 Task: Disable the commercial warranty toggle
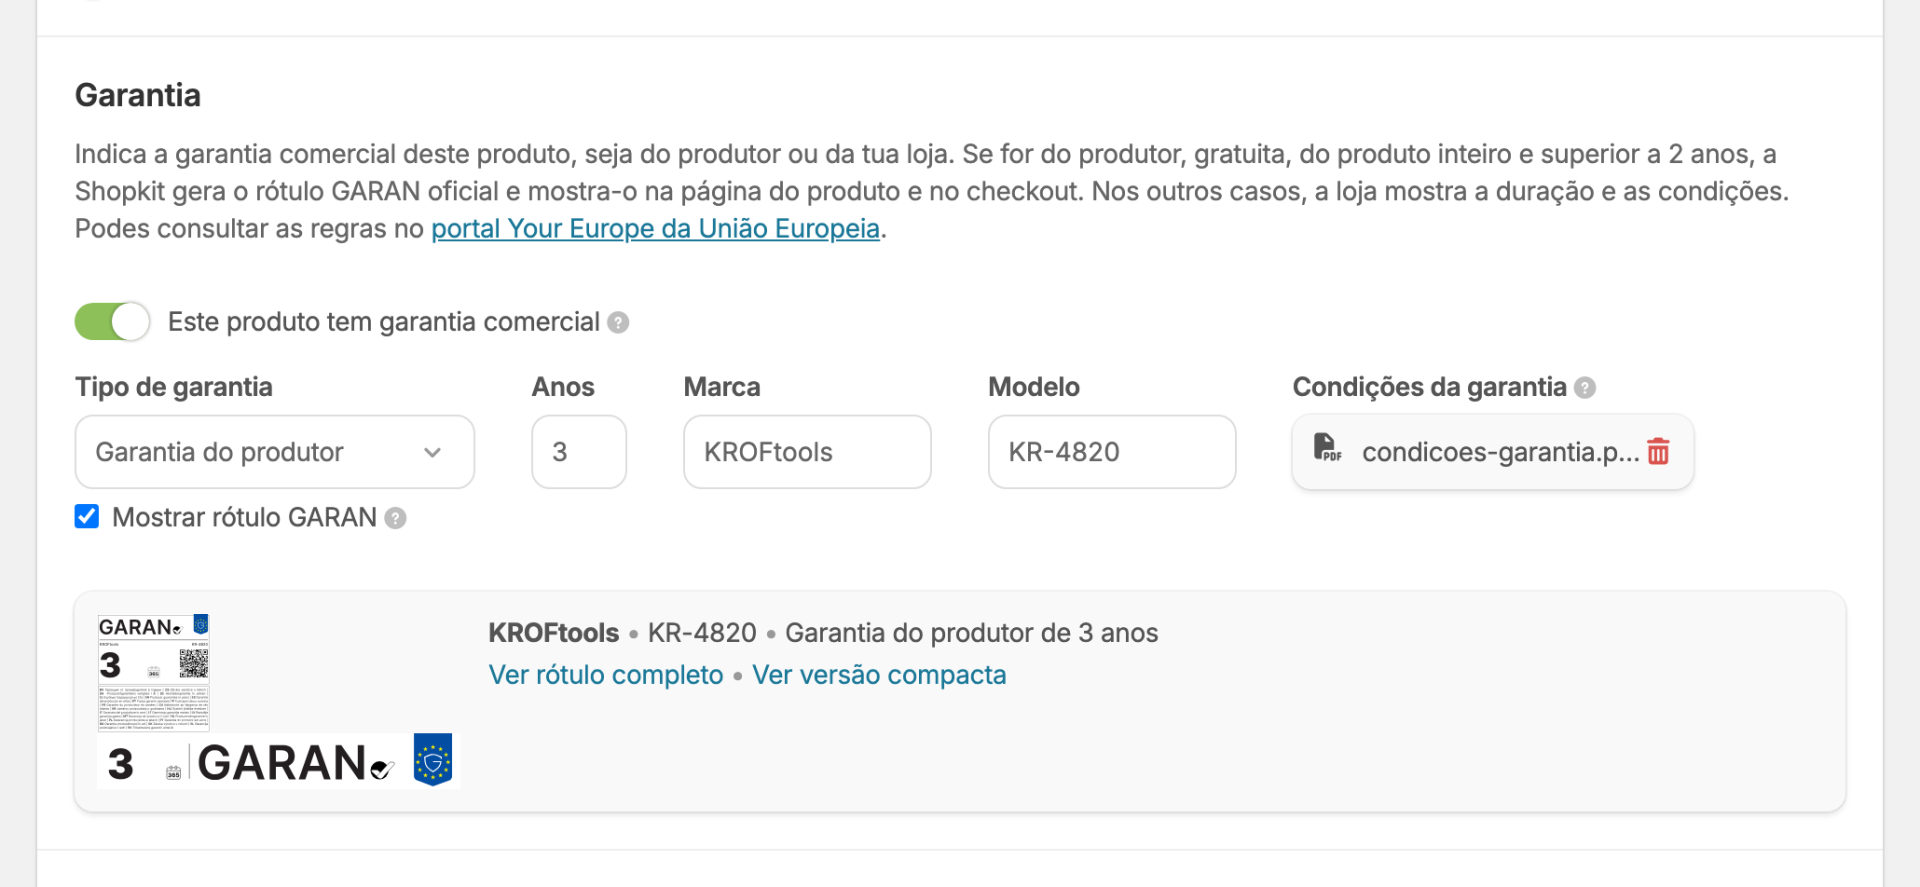[x=112, y=322]
